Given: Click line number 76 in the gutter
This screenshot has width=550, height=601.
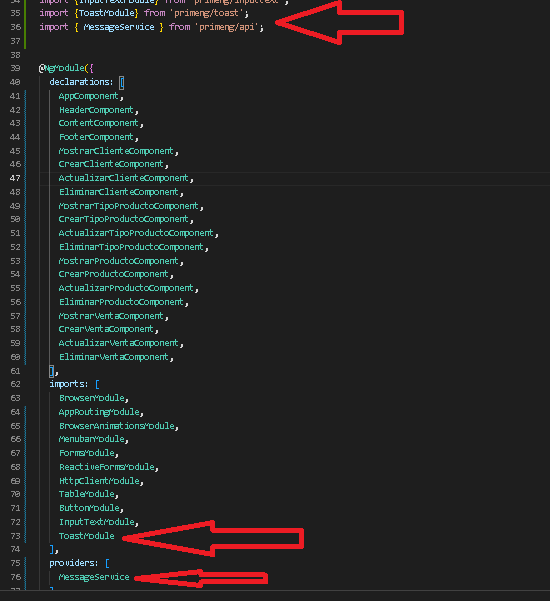Looking at the screenshot, I should (15, 577).
